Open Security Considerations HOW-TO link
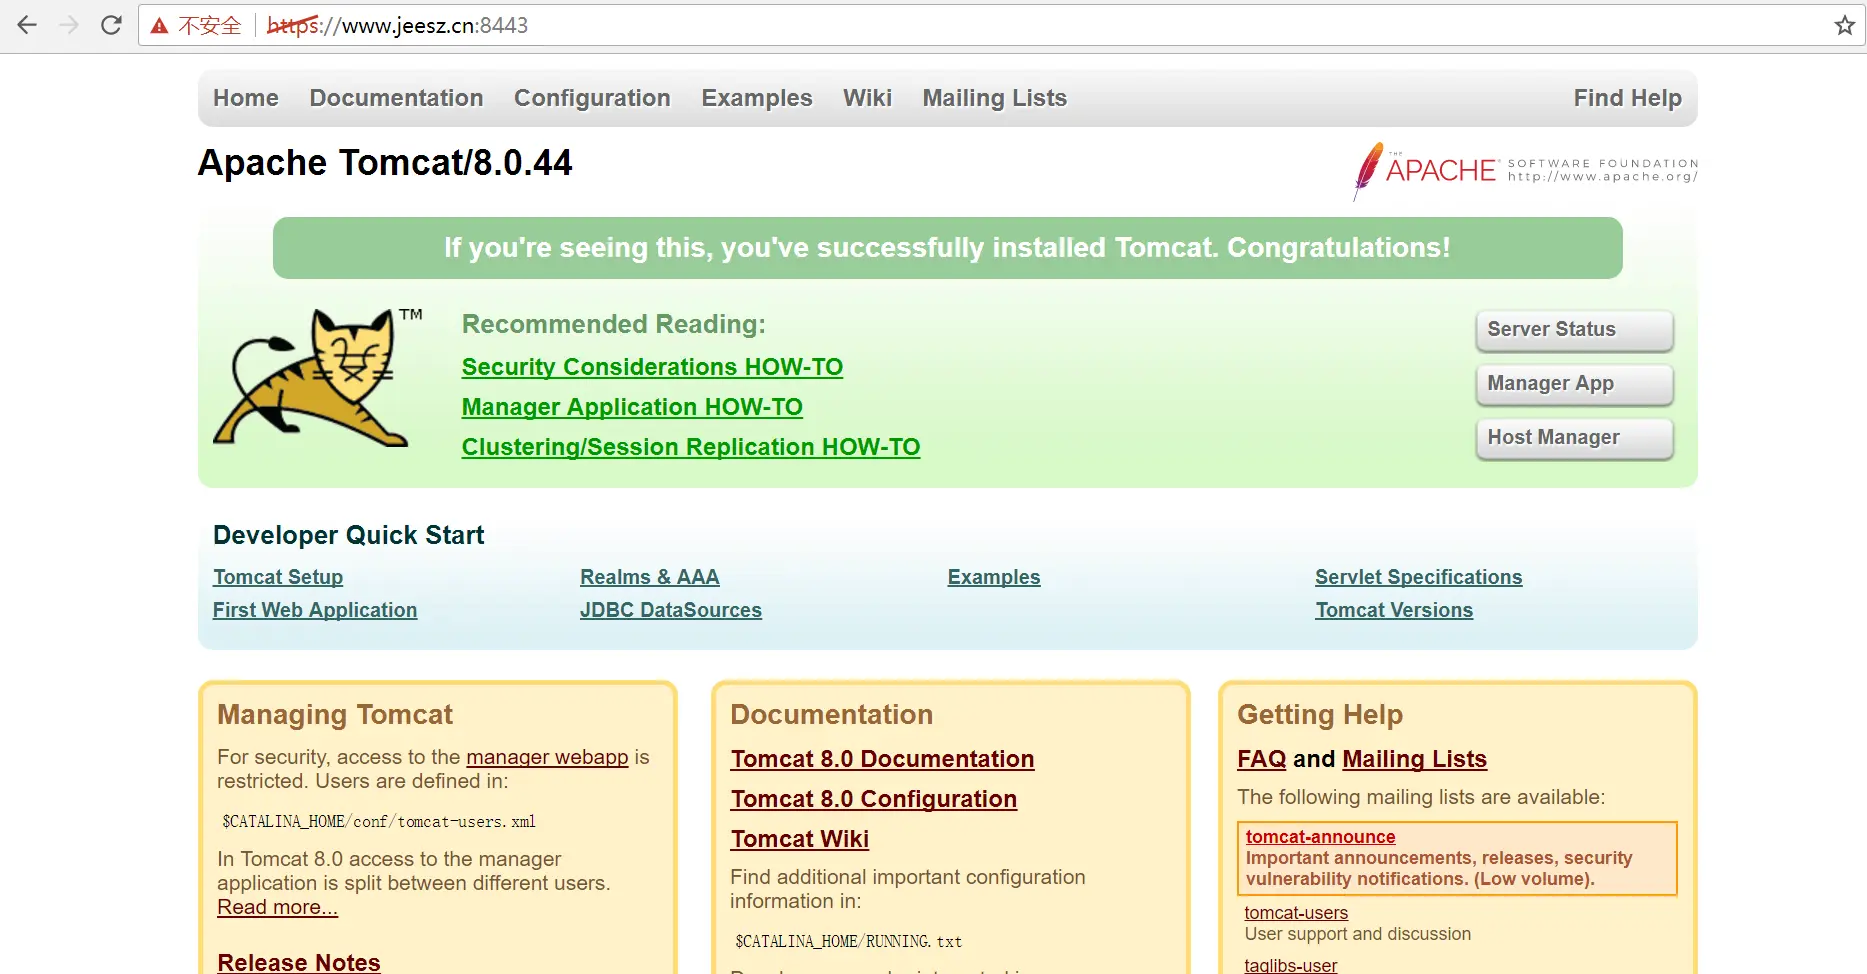1867x974 pixels. pos(652,367)
